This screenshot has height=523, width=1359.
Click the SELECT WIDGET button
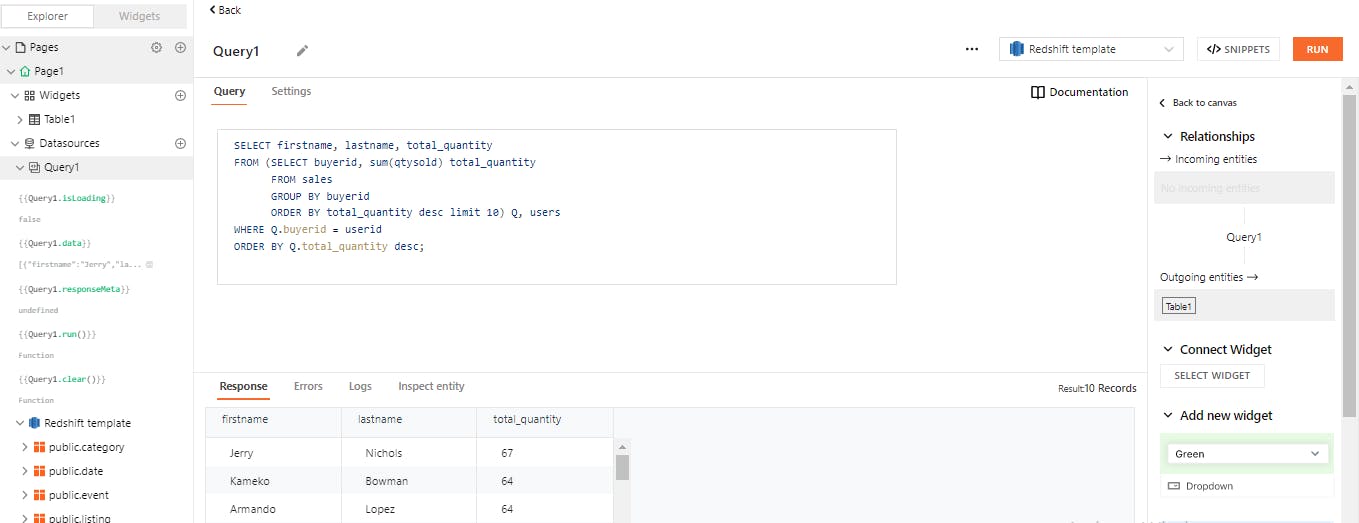[1212, 376]
